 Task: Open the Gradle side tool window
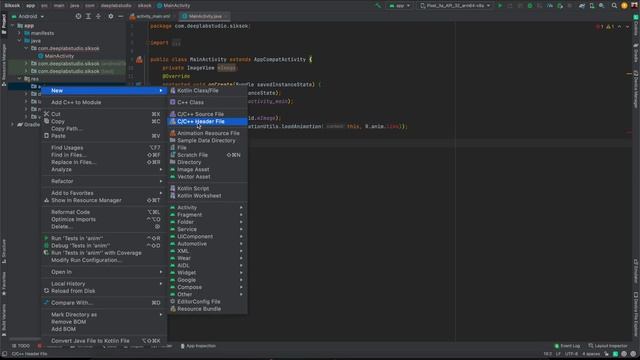coord(636,54)
